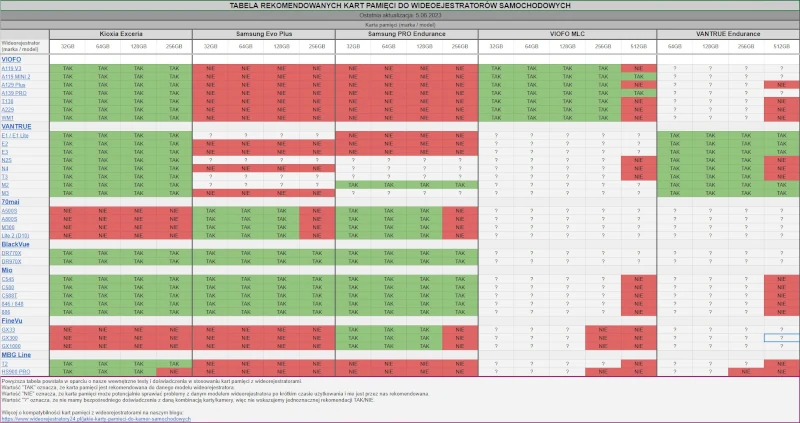800x423 pixels.
Task: Select the Samsung Evo Plus column group header
Action: [264, 34]
